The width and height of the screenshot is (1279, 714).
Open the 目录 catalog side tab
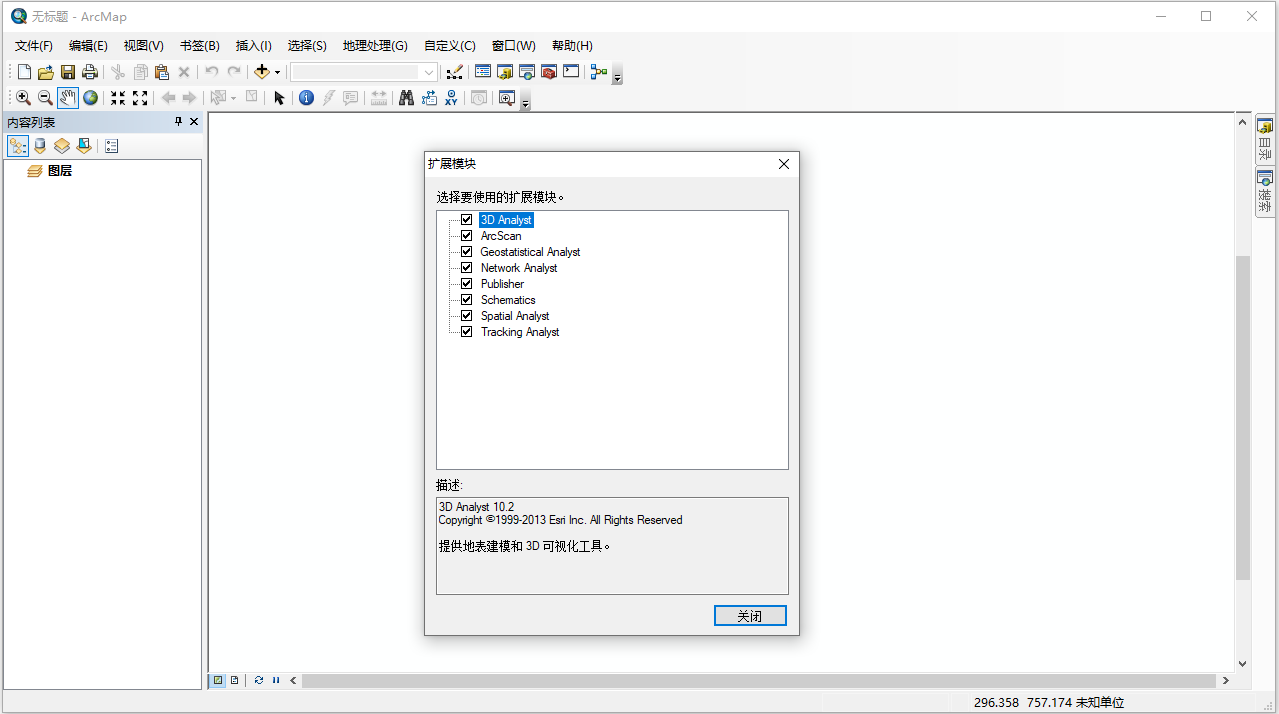point(1265,140)
